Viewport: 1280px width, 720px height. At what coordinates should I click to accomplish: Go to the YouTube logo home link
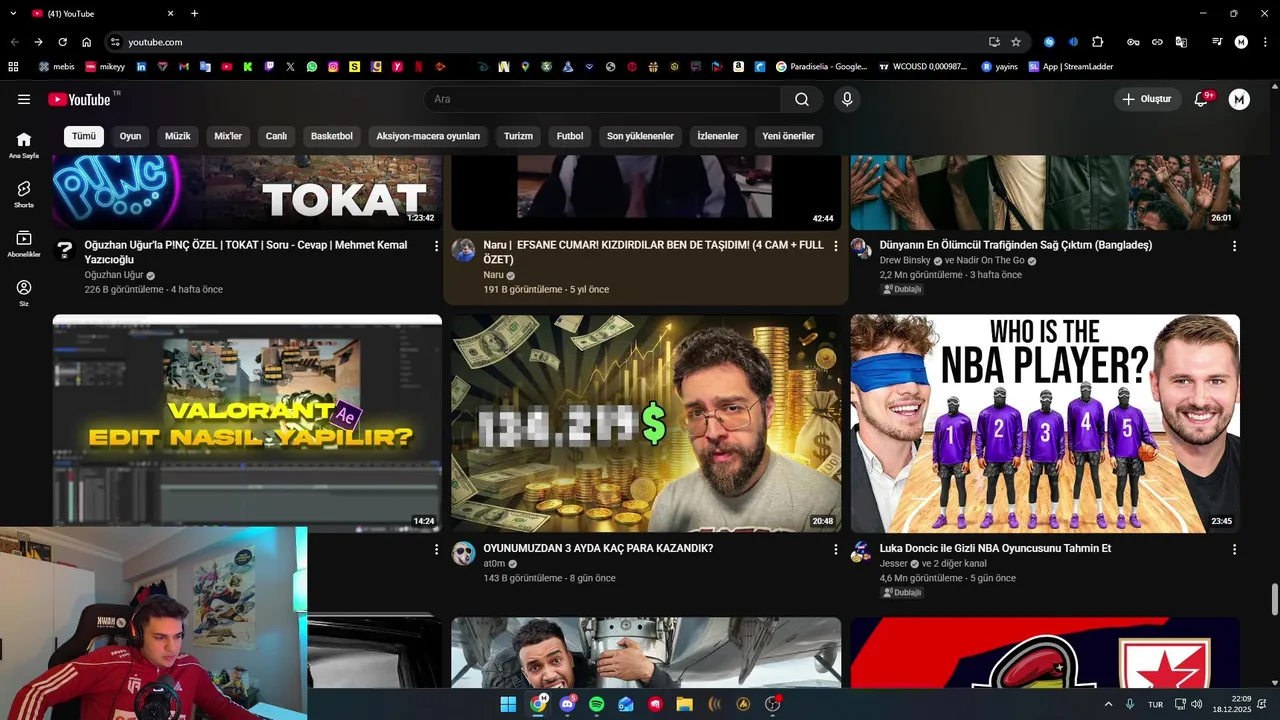pyautogui.click(x=79, y=99)
